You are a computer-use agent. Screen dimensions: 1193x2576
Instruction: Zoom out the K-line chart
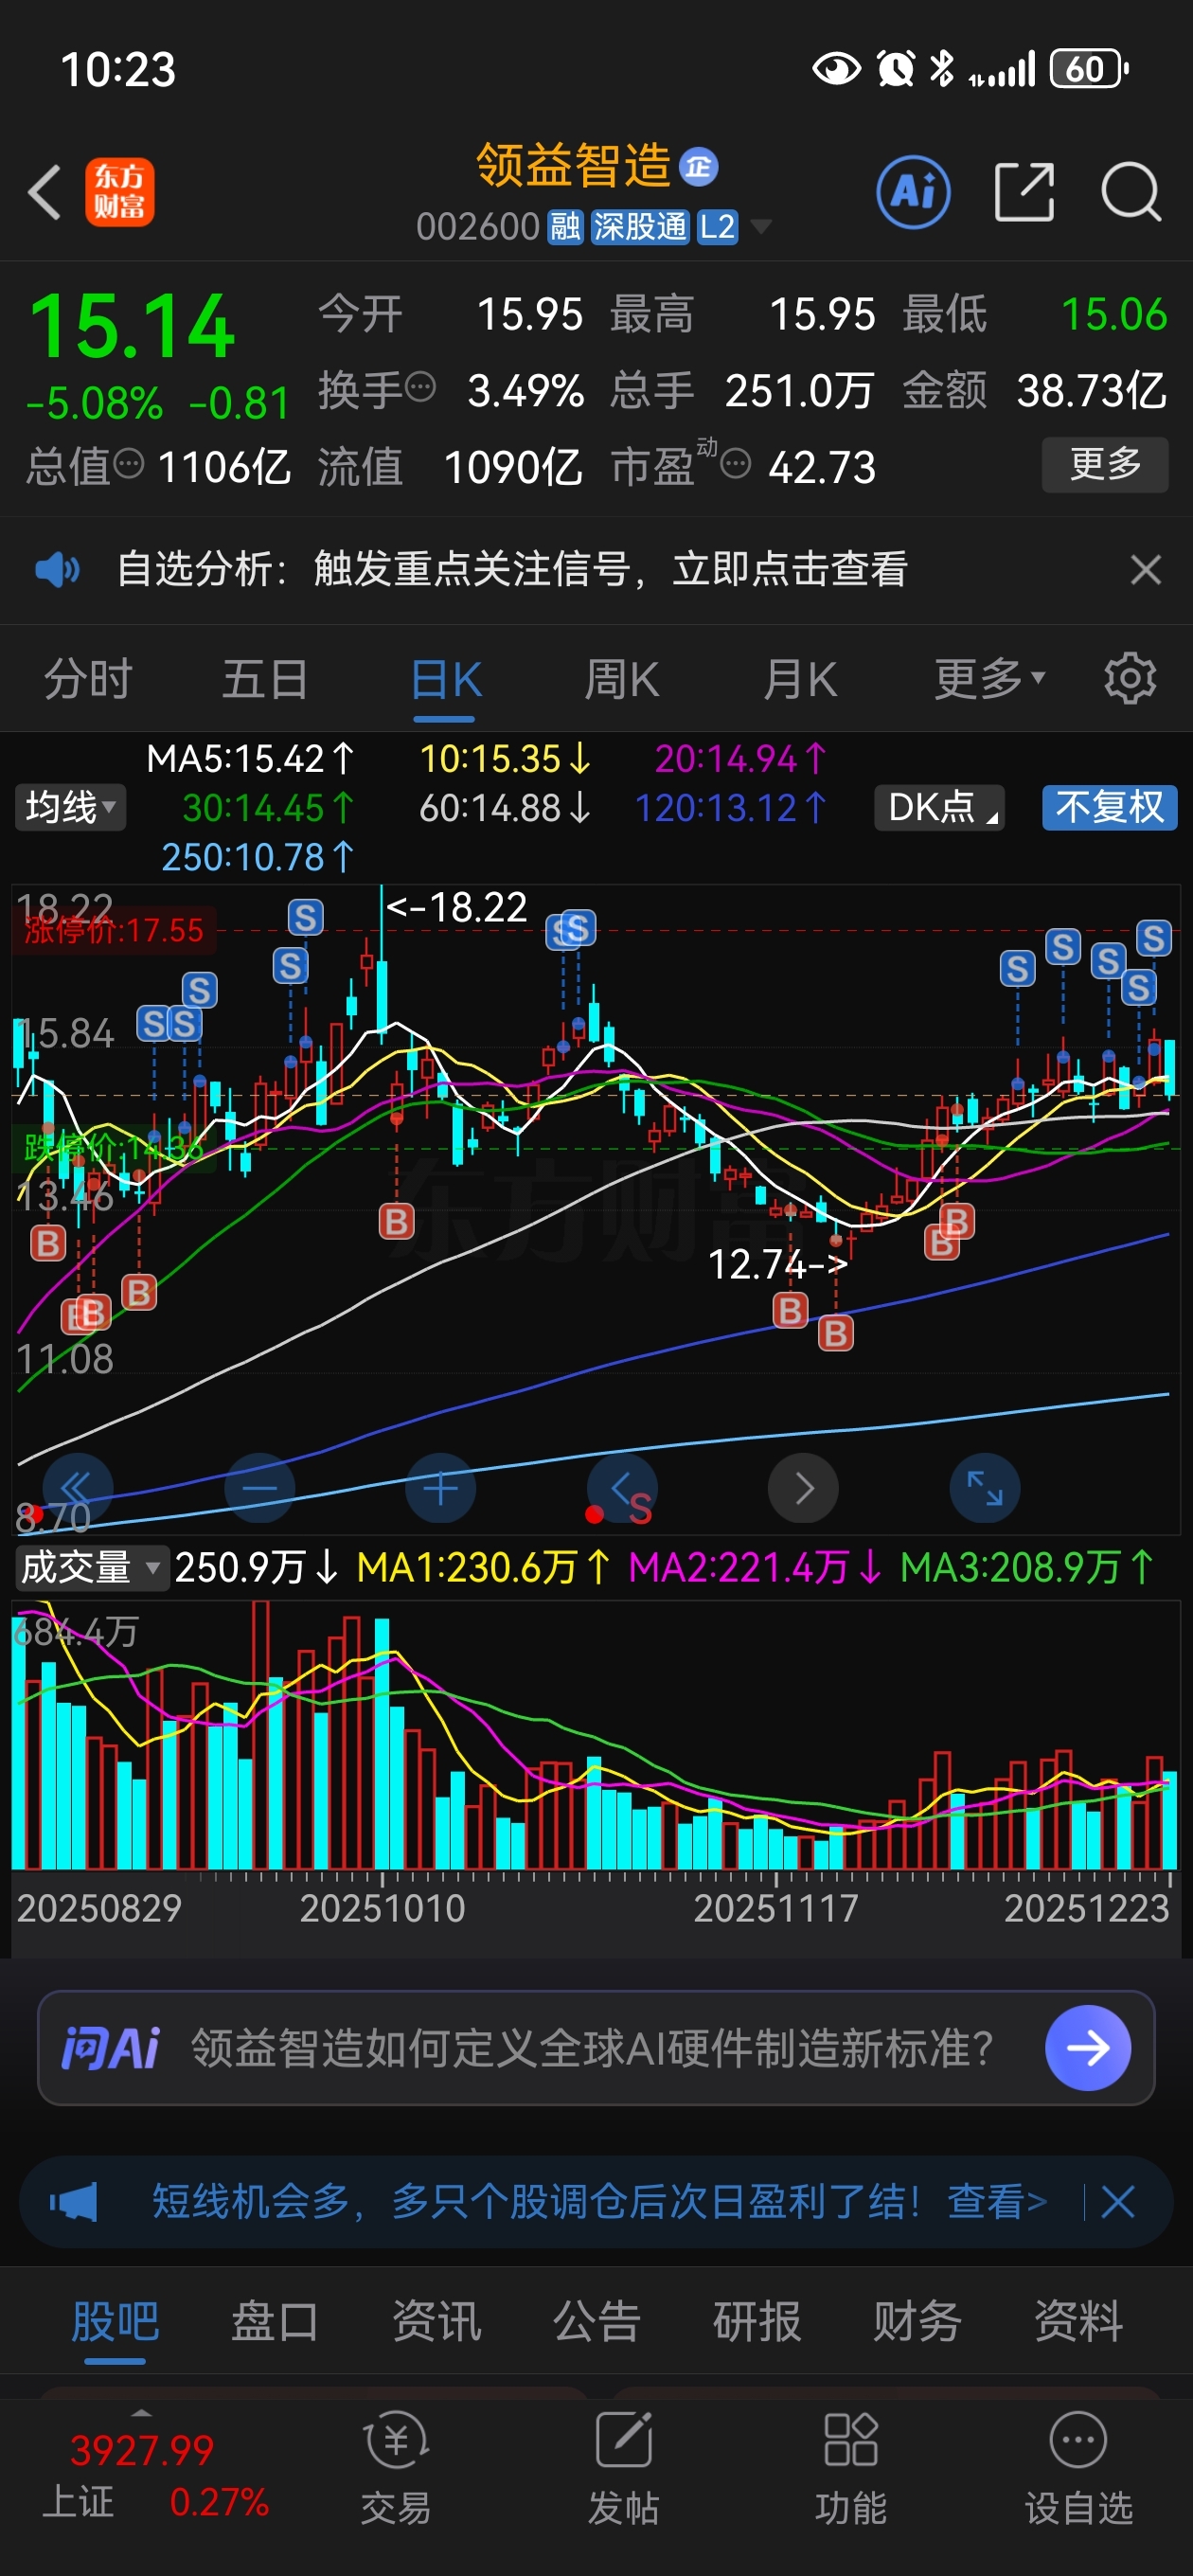click(x=259, y=1488)
